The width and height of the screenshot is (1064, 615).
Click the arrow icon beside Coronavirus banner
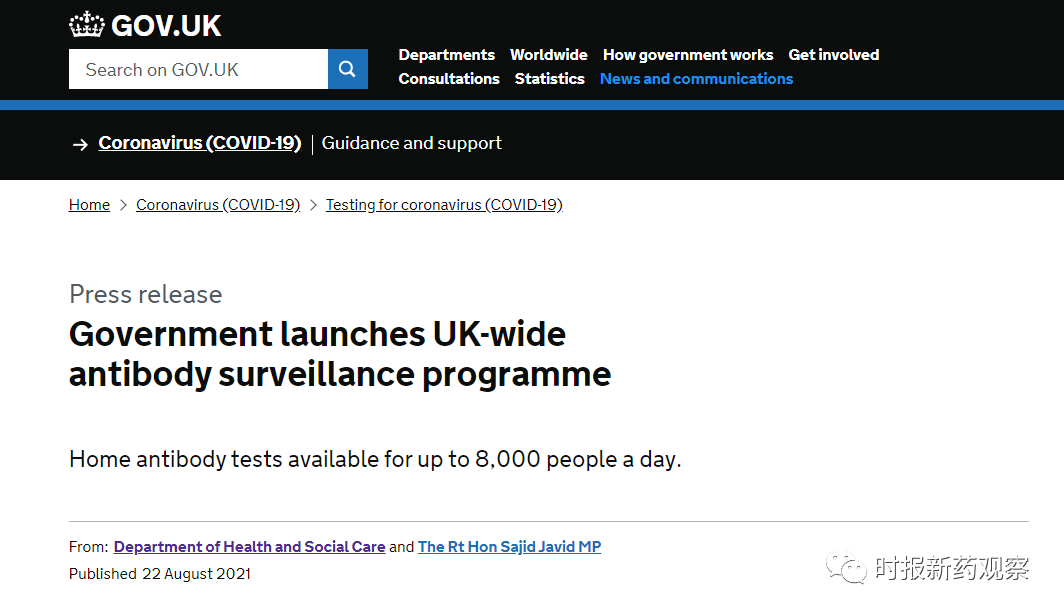click(x=80, y=145)
